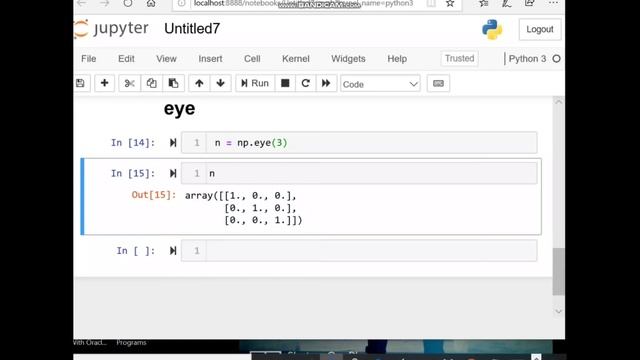Click the Out[15] output prompt
Viewport: 640px width, 360px height.
[153, 195]
